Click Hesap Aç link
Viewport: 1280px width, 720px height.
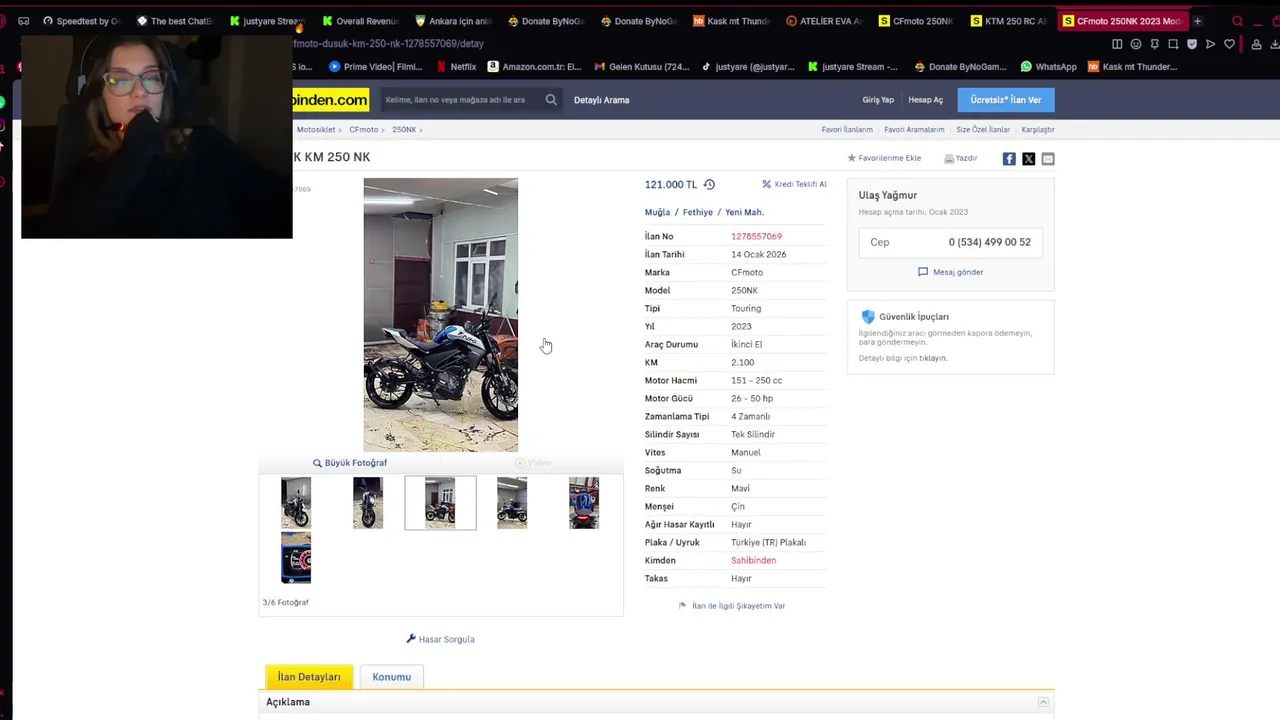pos(925,100)
